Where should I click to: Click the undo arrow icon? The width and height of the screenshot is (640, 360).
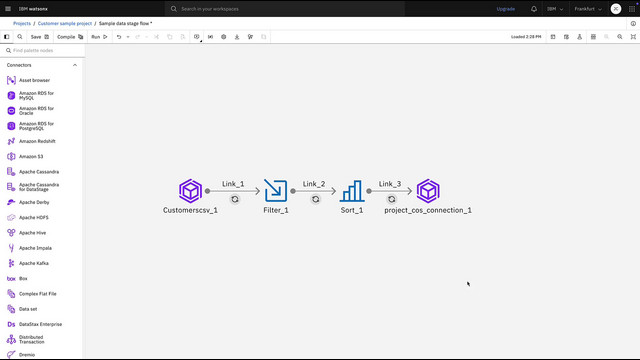119,37
